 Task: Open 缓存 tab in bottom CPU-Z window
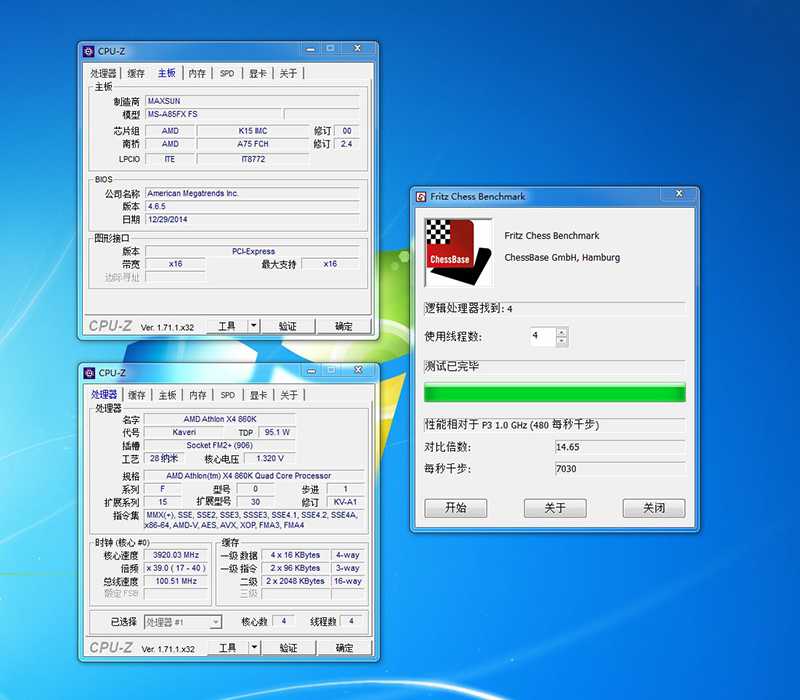pyautogui.click(x=137, y=395)
